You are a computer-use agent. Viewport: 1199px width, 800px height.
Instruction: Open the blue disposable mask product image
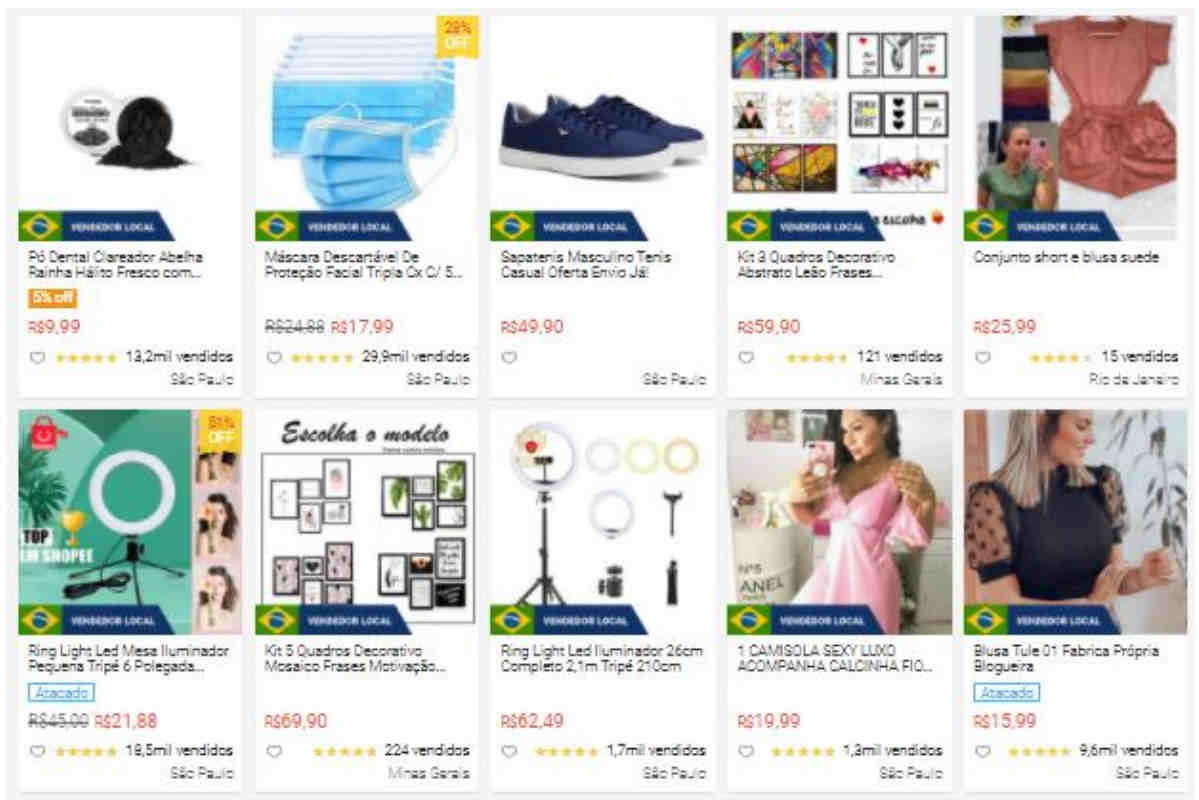pos(366,113)
